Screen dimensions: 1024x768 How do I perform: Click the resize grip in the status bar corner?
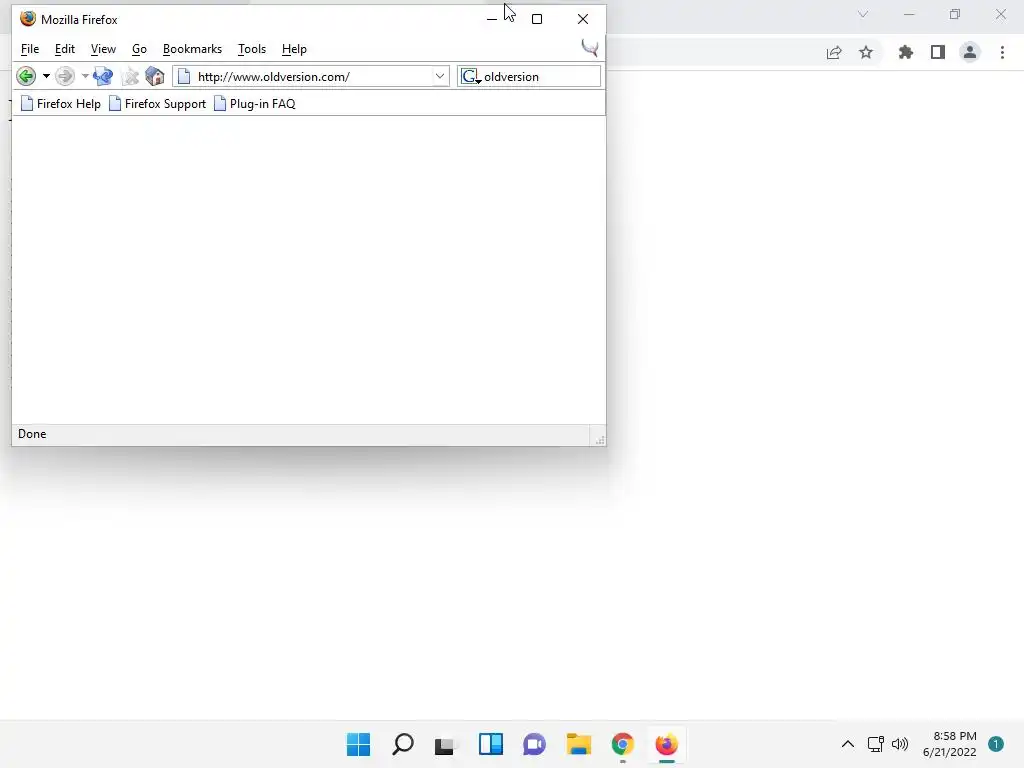coord(599,440)
